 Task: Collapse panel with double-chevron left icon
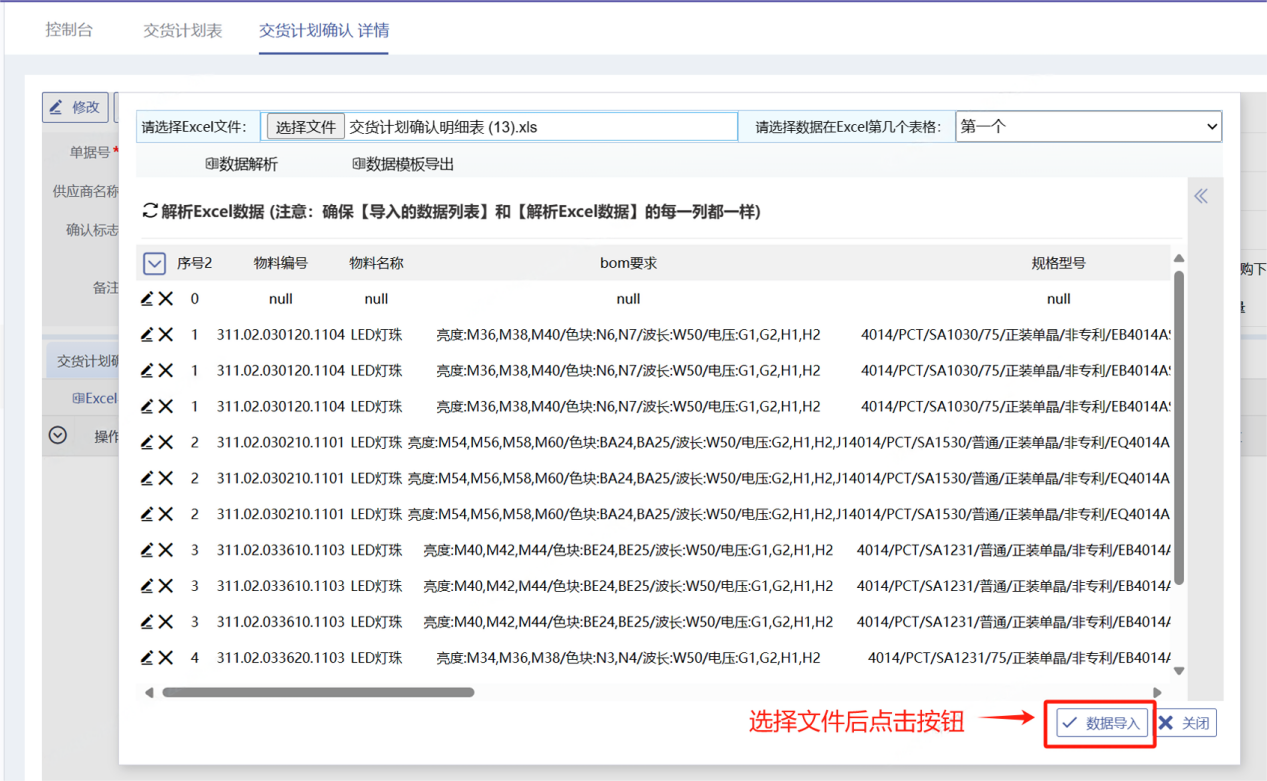(1201, 196)
